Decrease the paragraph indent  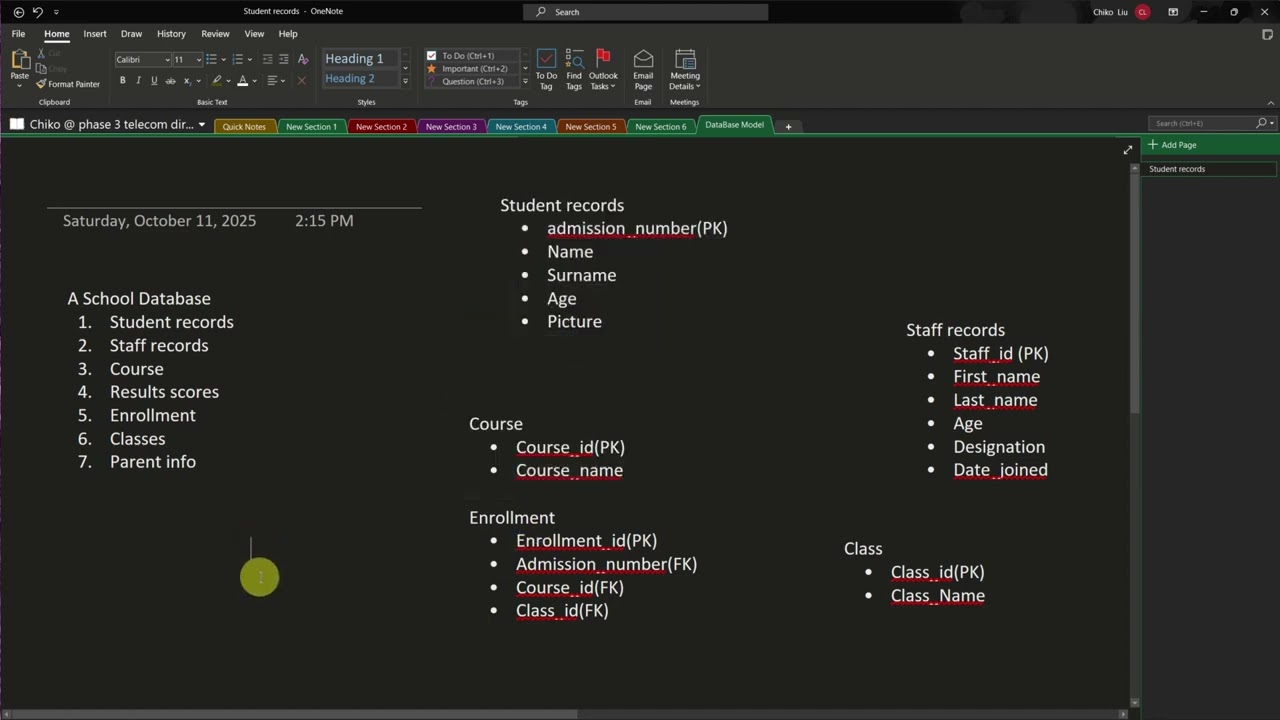click(267, 59)
